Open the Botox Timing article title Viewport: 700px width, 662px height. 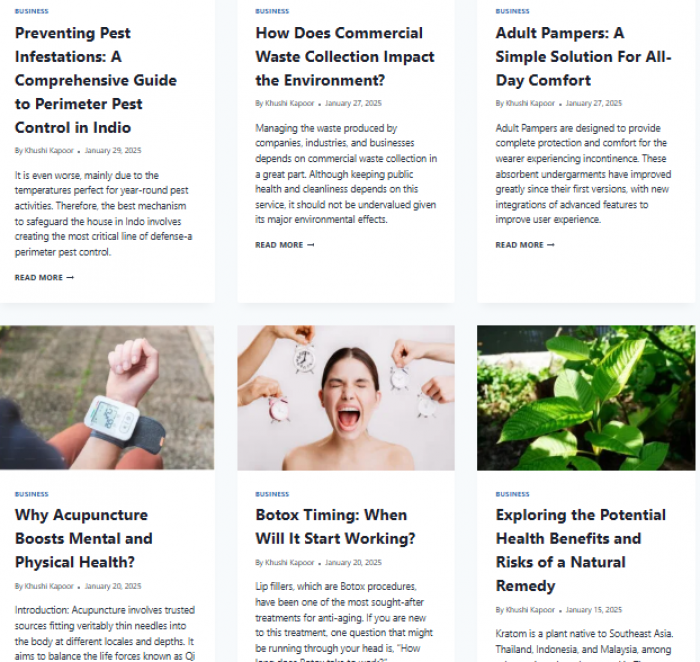(335, 527)
